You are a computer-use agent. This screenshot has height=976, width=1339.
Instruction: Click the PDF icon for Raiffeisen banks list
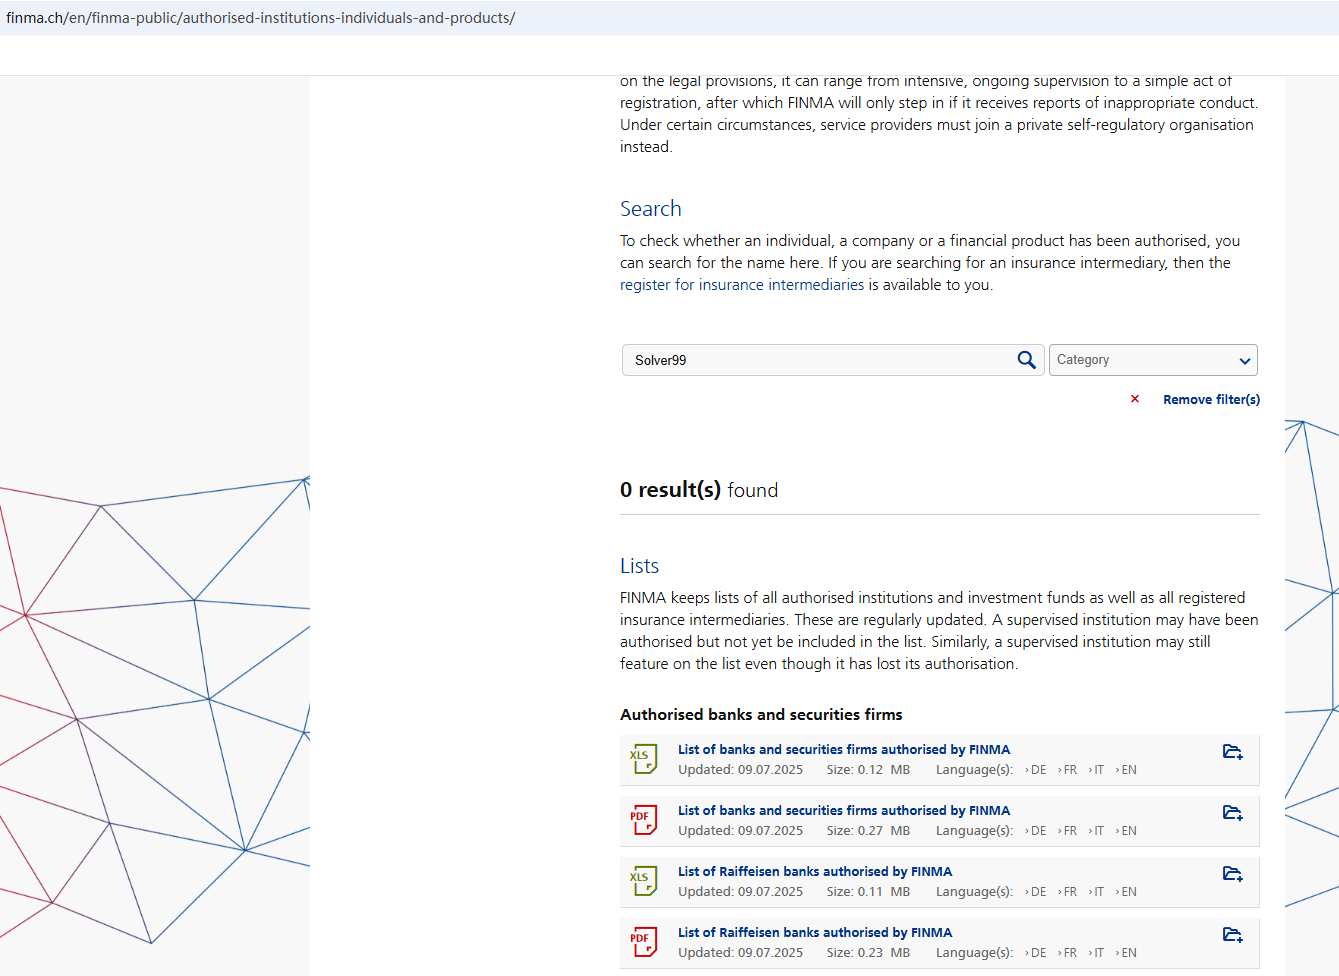click(x=643, y=942)
